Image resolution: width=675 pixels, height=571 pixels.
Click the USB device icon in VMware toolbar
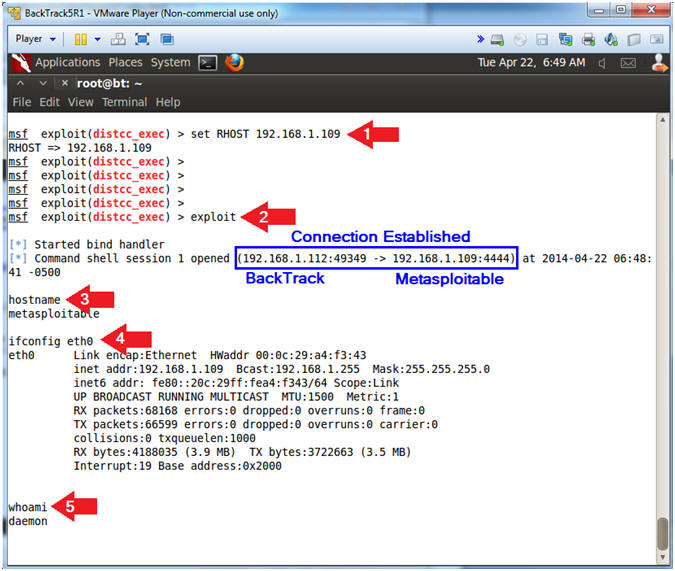(x=634, y=40)
